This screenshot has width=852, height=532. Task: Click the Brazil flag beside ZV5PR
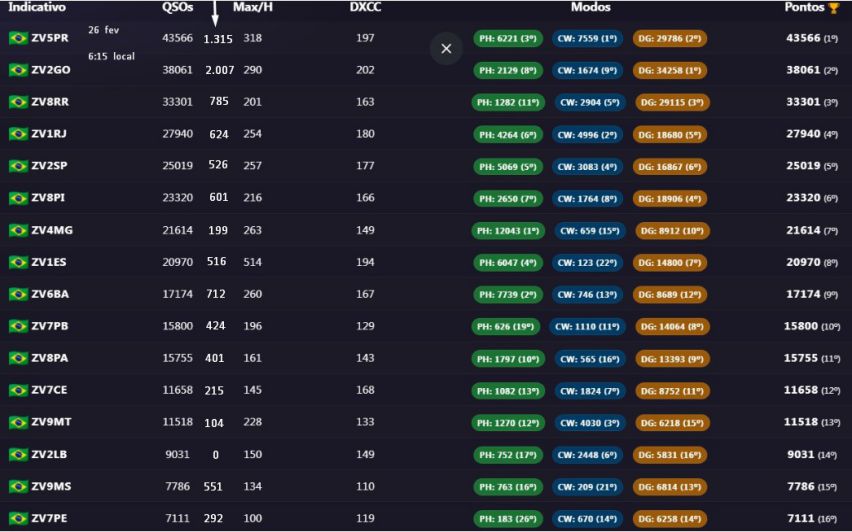(x=18, y=38)
